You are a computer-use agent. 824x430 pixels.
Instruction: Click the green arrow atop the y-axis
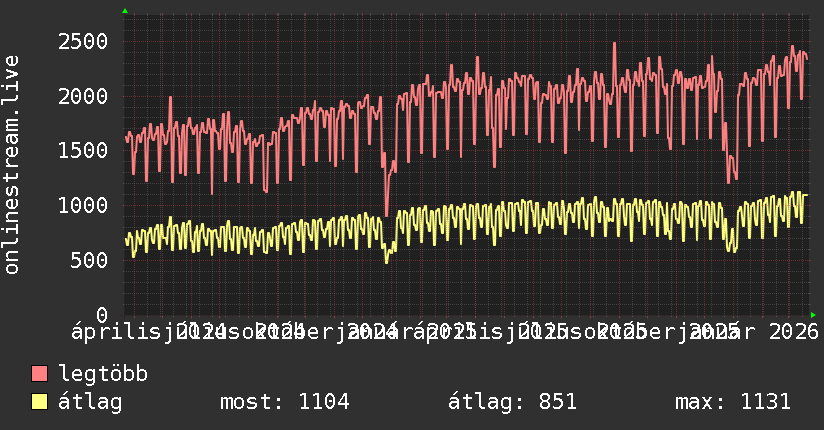click(125, 11)
